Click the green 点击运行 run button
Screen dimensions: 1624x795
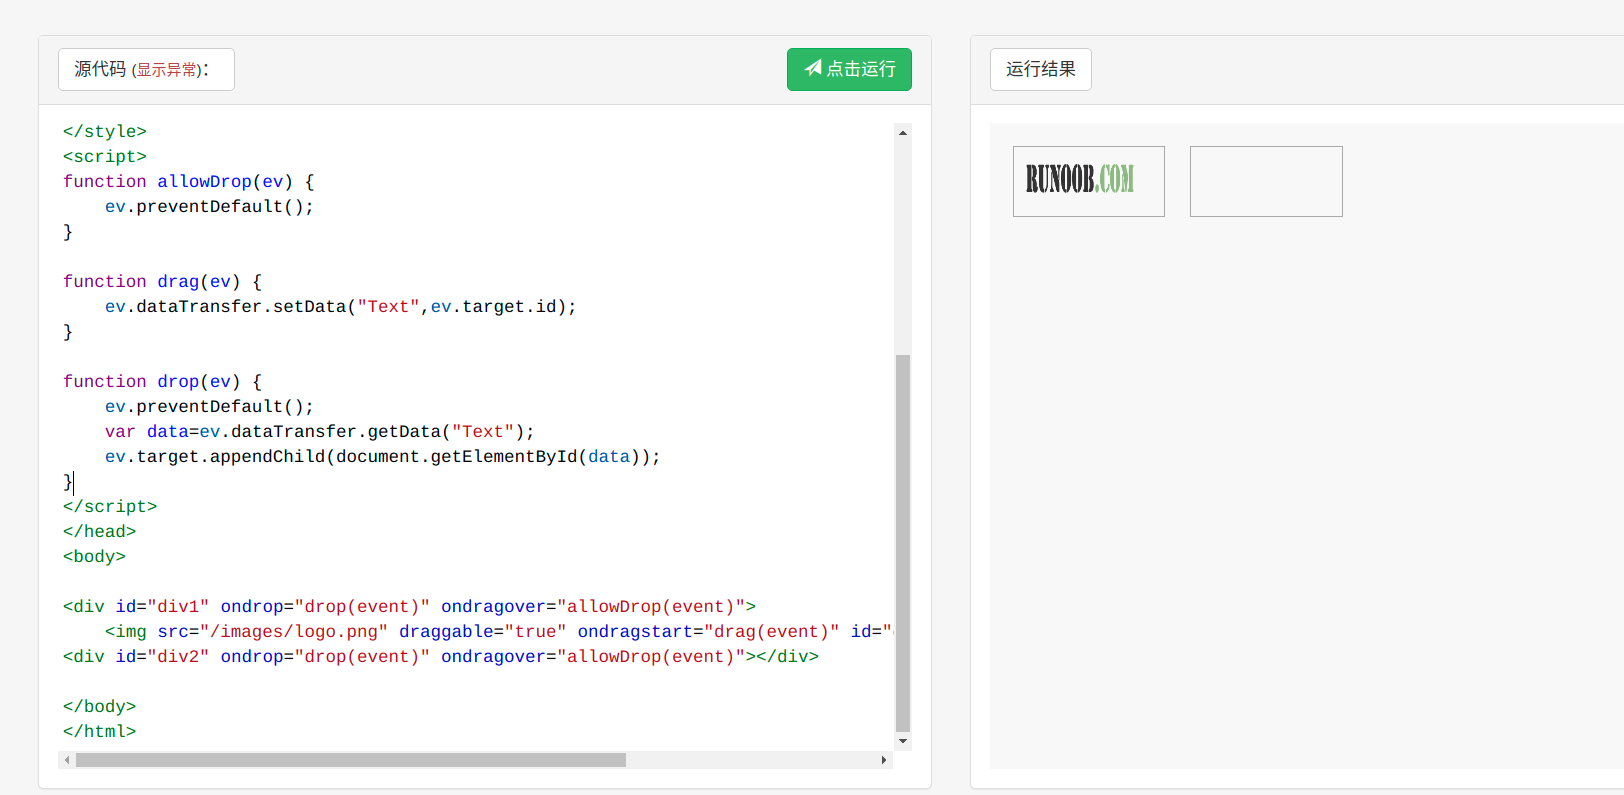click(x=849, y=69)
